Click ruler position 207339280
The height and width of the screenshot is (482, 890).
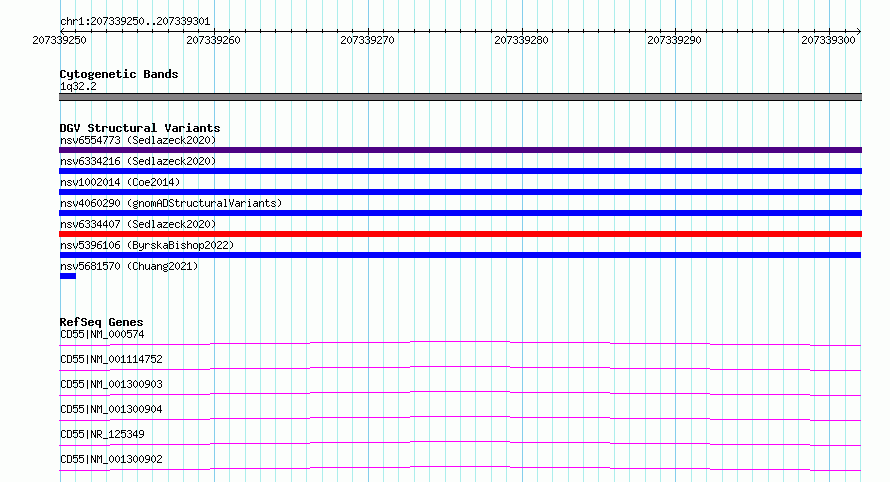point(521,40)
